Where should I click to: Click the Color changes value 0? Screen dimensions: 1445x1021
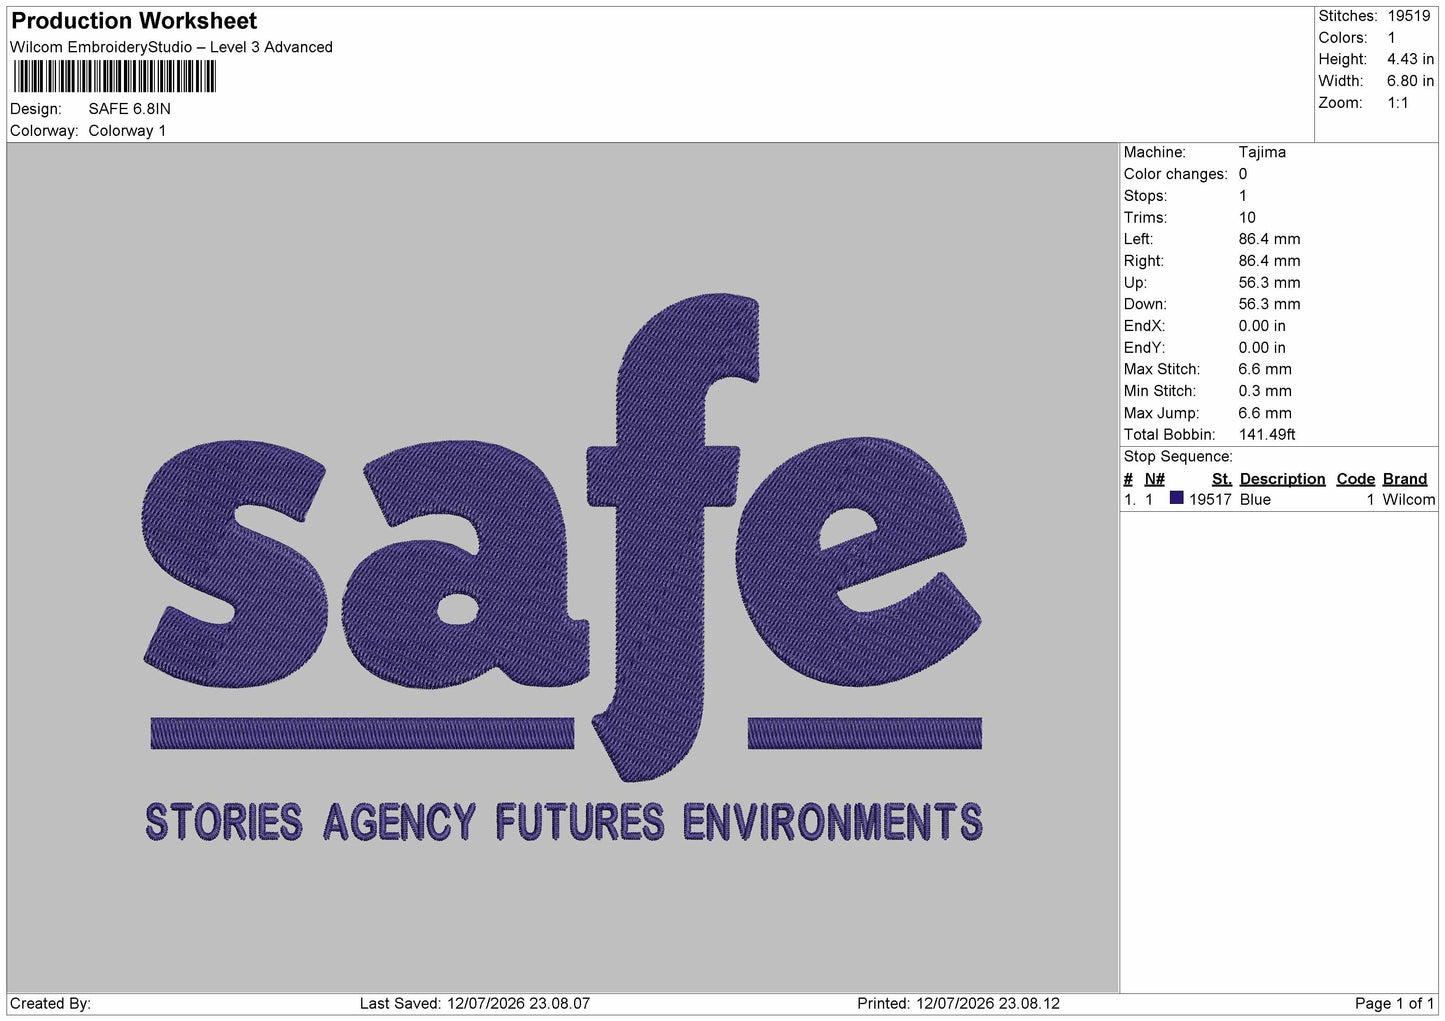click(x=1243, y=174)
